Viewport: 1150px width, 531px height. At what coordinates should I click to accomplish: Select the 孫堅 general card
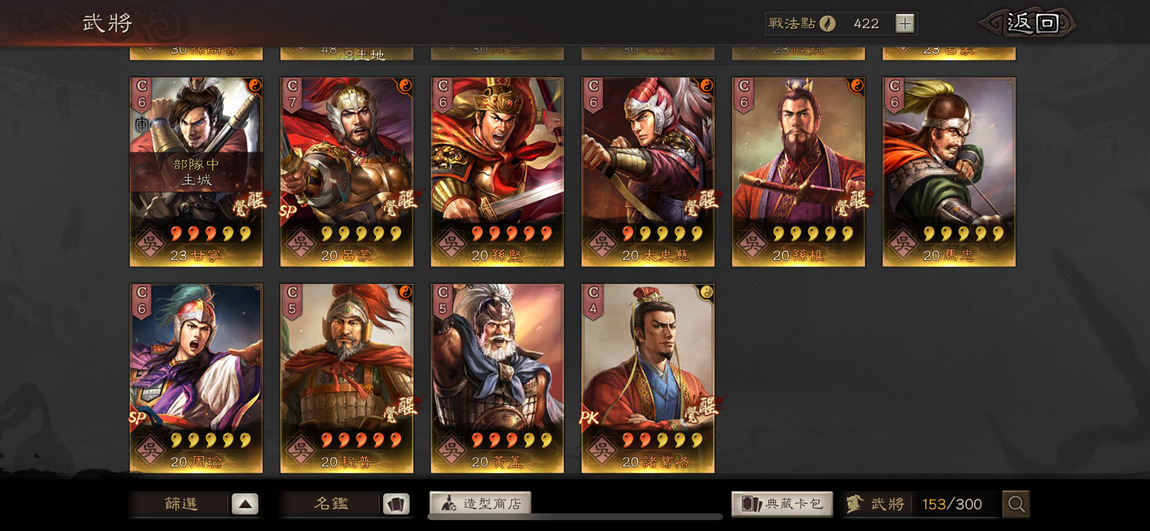(x=497, y=172)
